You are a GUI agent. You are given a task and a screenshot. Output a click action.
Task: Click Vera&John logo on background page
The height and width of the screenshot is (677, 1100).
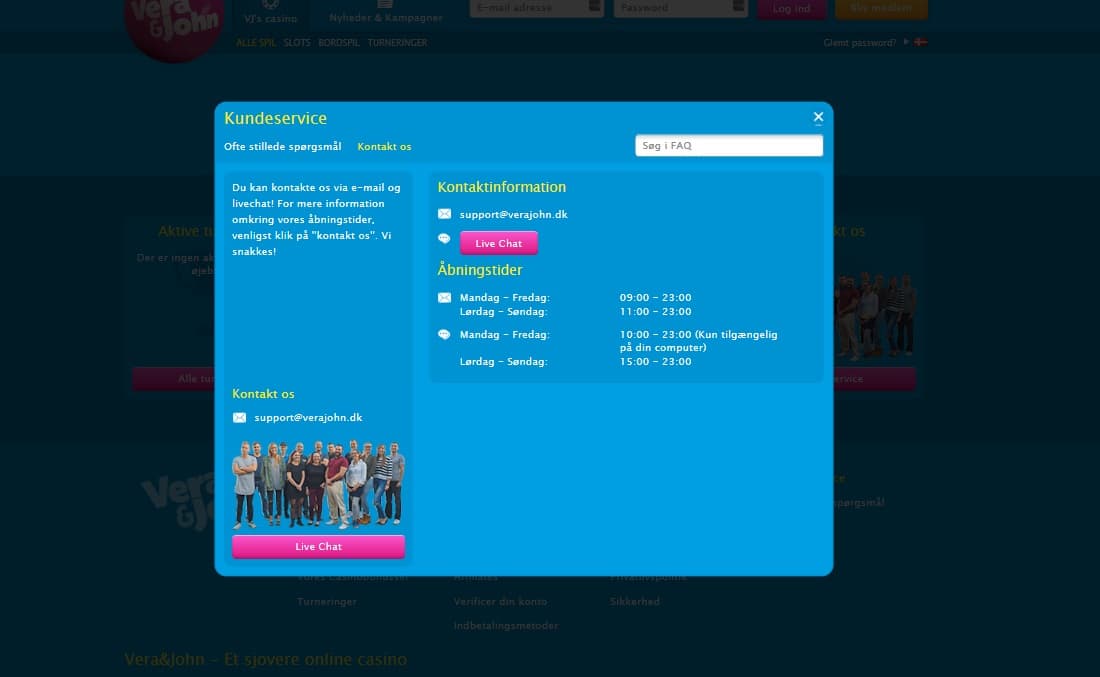[174, 28]
